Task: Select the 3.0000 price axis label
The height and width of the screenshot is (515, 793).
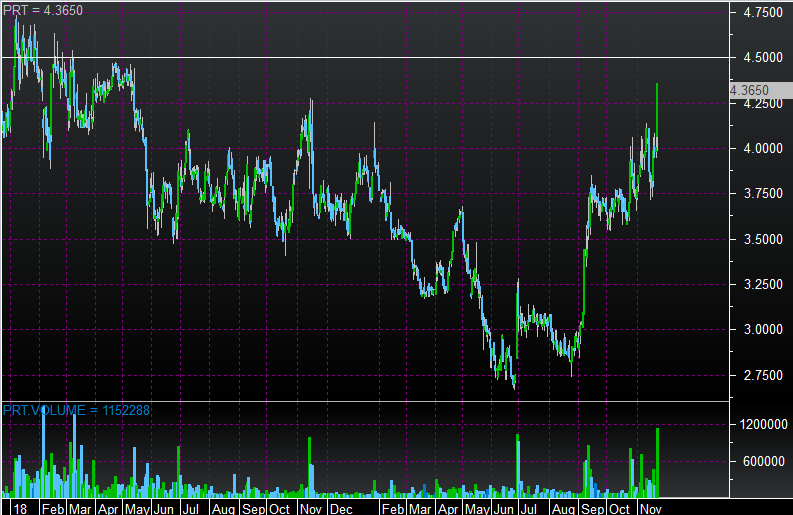Action: (x=755, y=330)
